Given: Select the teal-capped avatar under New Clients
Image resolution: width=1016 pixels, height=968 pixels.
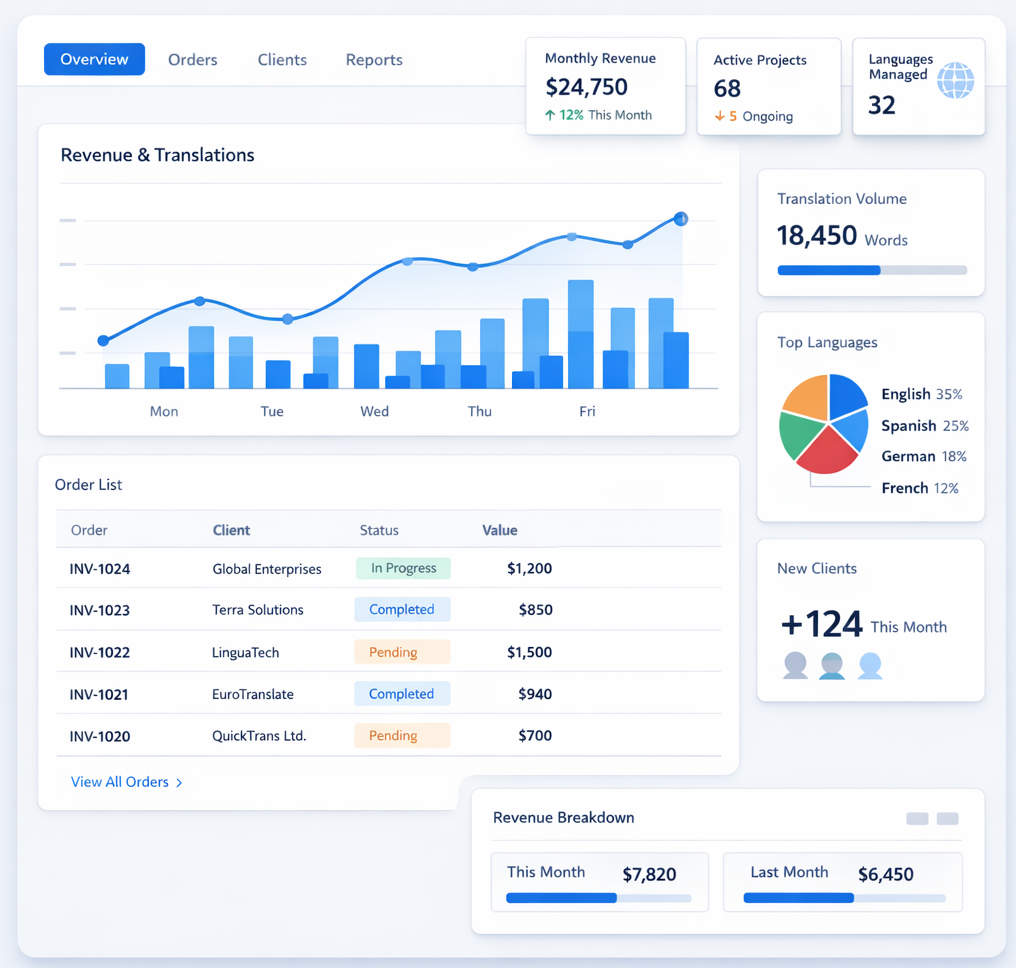Looking at the screenshot, I should point(832,665).
